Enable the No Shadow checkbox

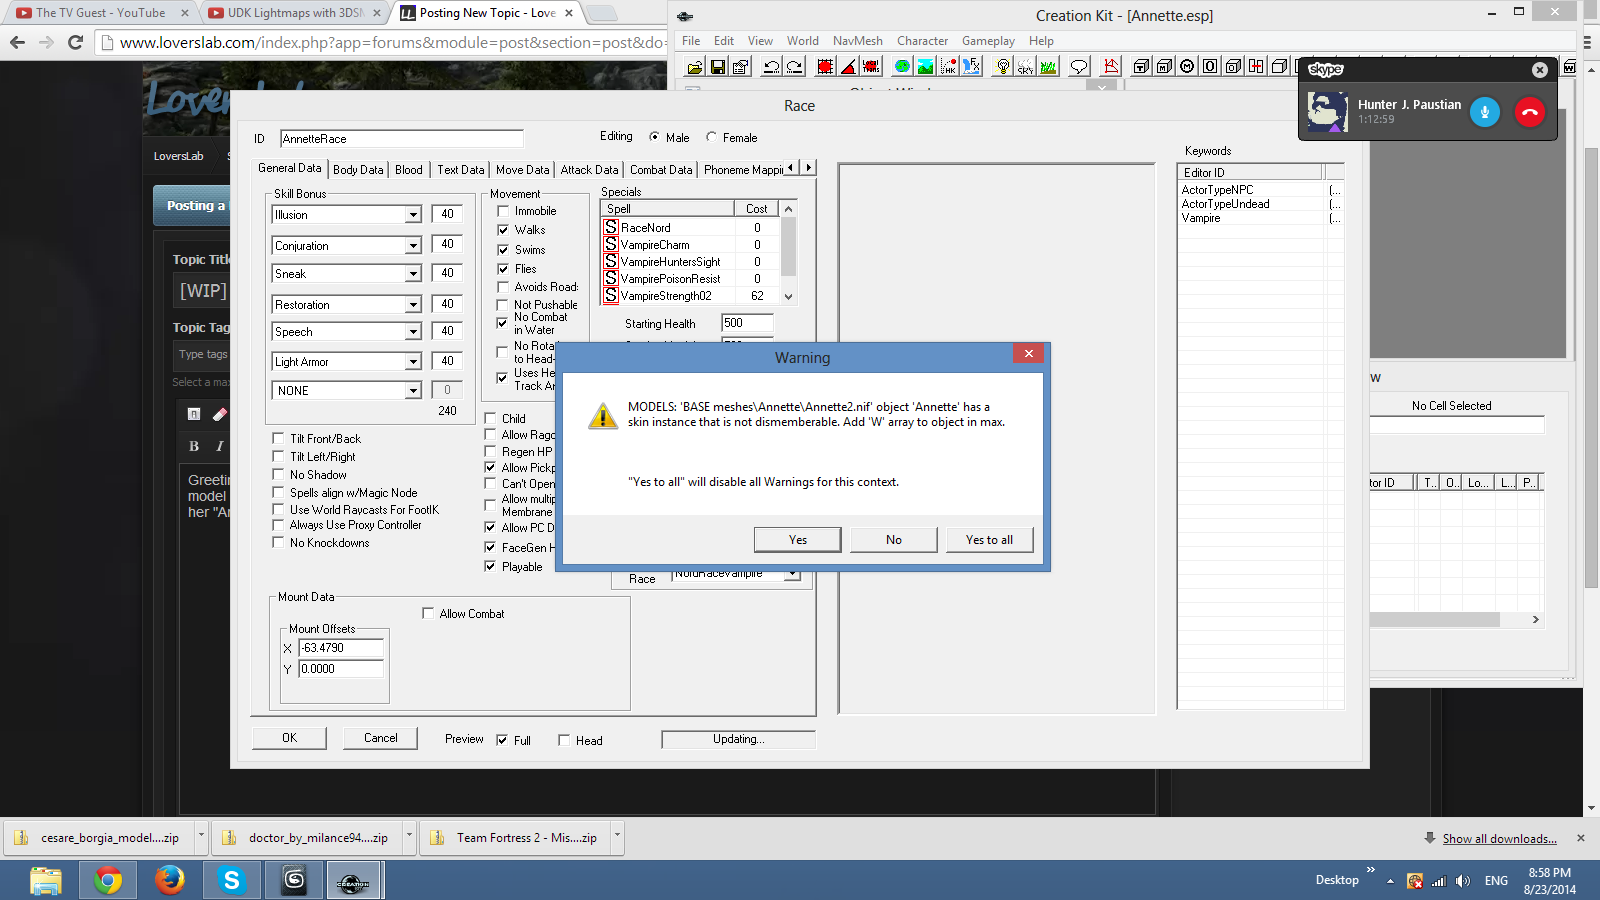278,474
